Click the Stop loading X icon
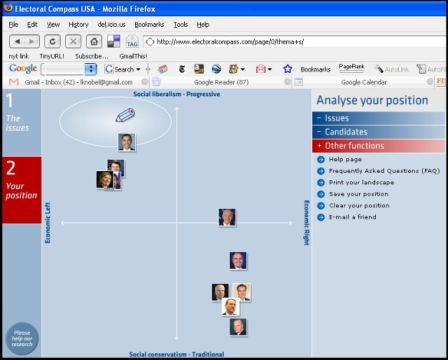 [x=73, y=42]
